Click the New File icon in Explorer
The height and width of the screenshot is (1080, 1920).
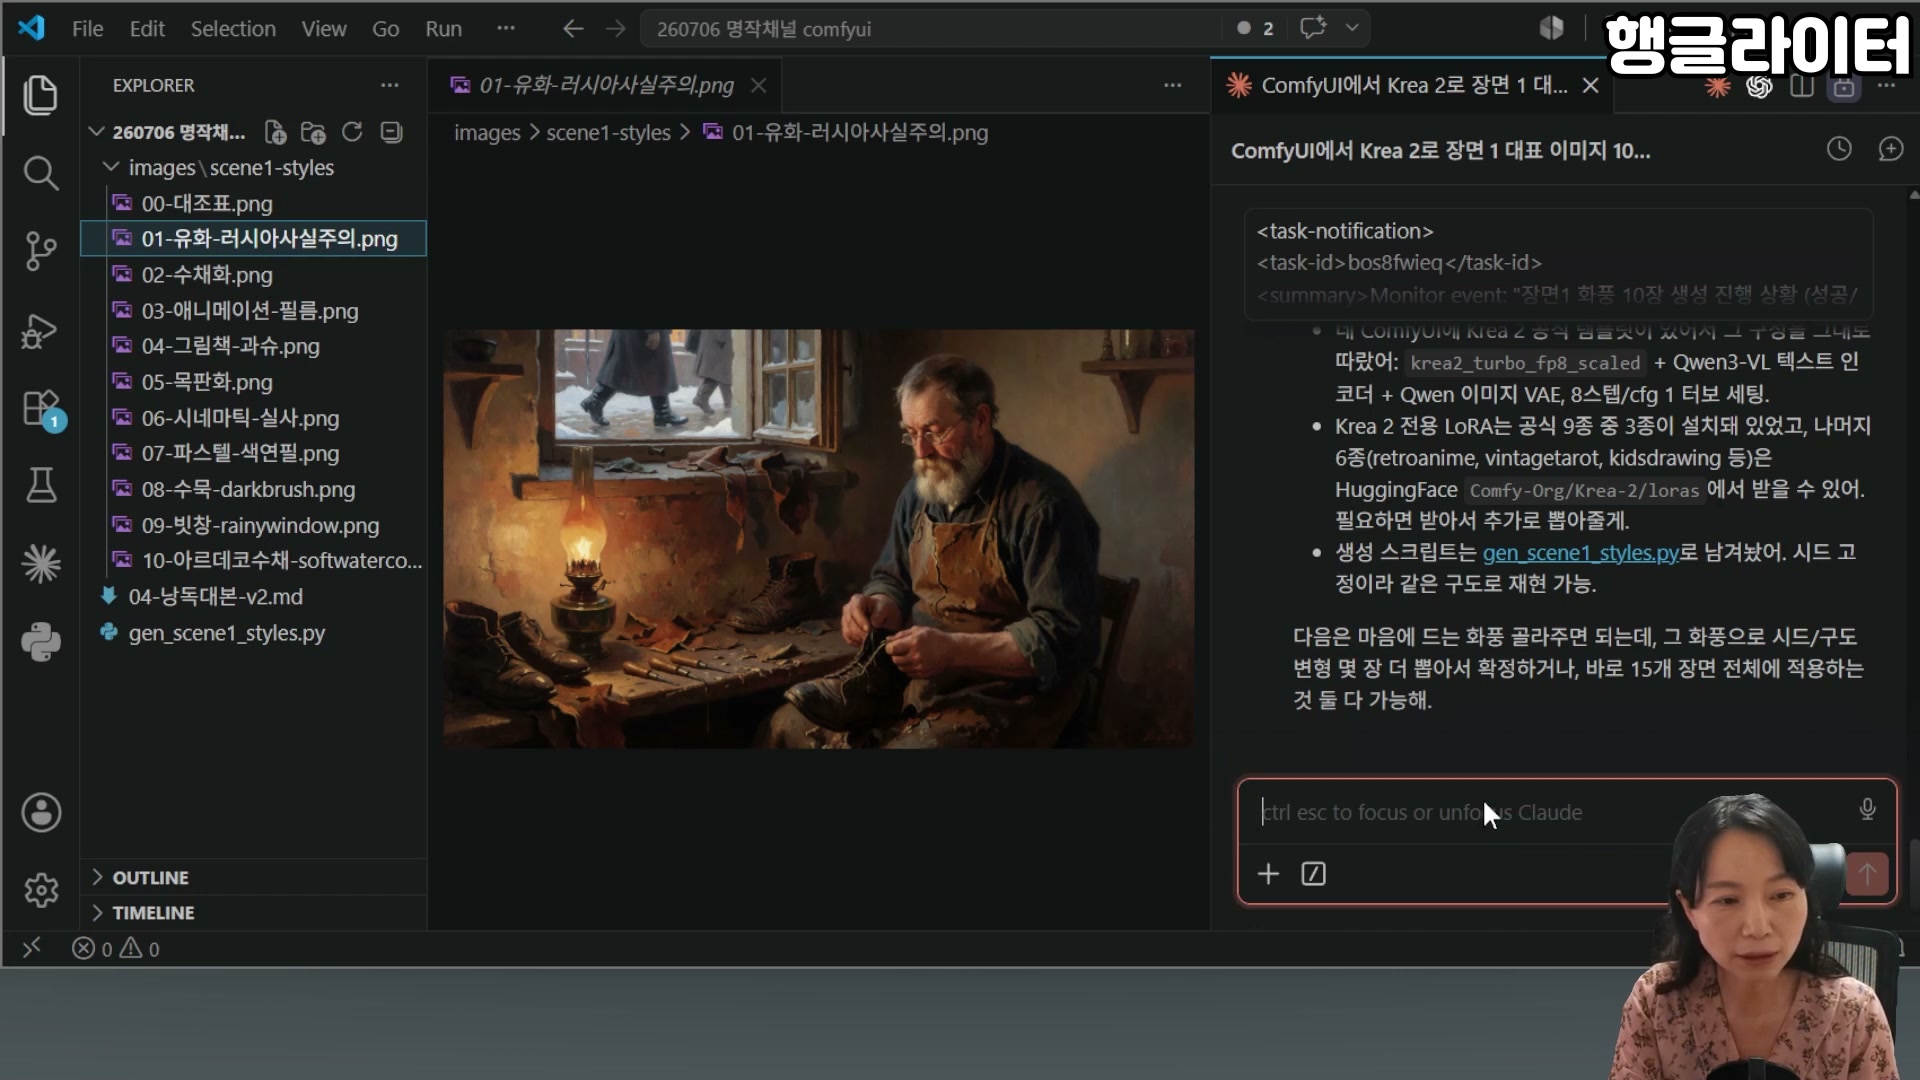(275, 132)
